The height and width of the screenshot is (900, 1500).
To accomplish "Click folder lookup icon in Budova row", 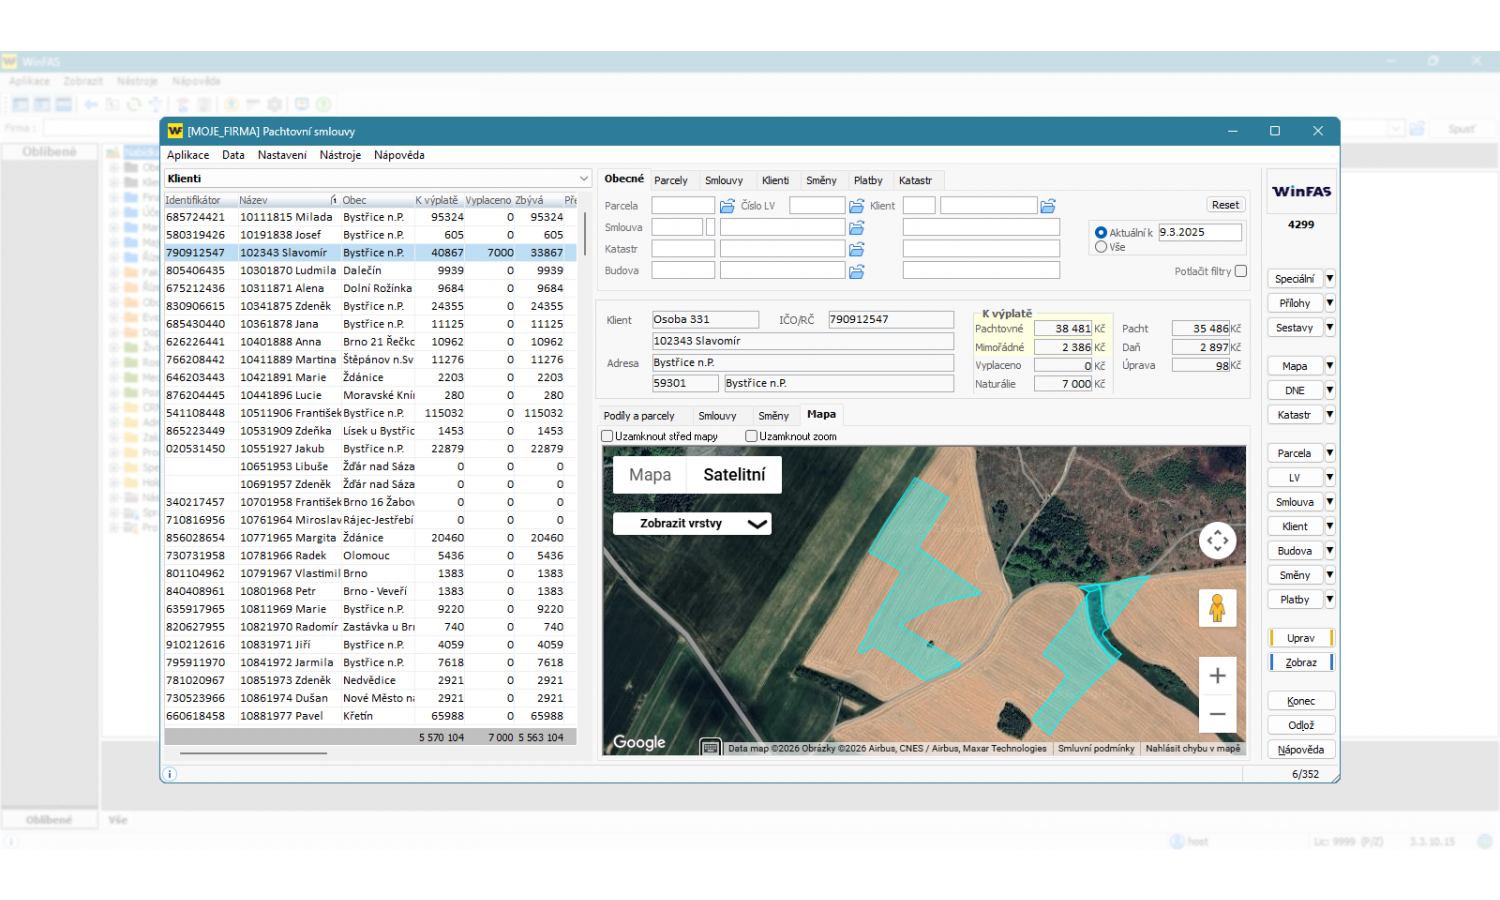I will pos(856,271).
